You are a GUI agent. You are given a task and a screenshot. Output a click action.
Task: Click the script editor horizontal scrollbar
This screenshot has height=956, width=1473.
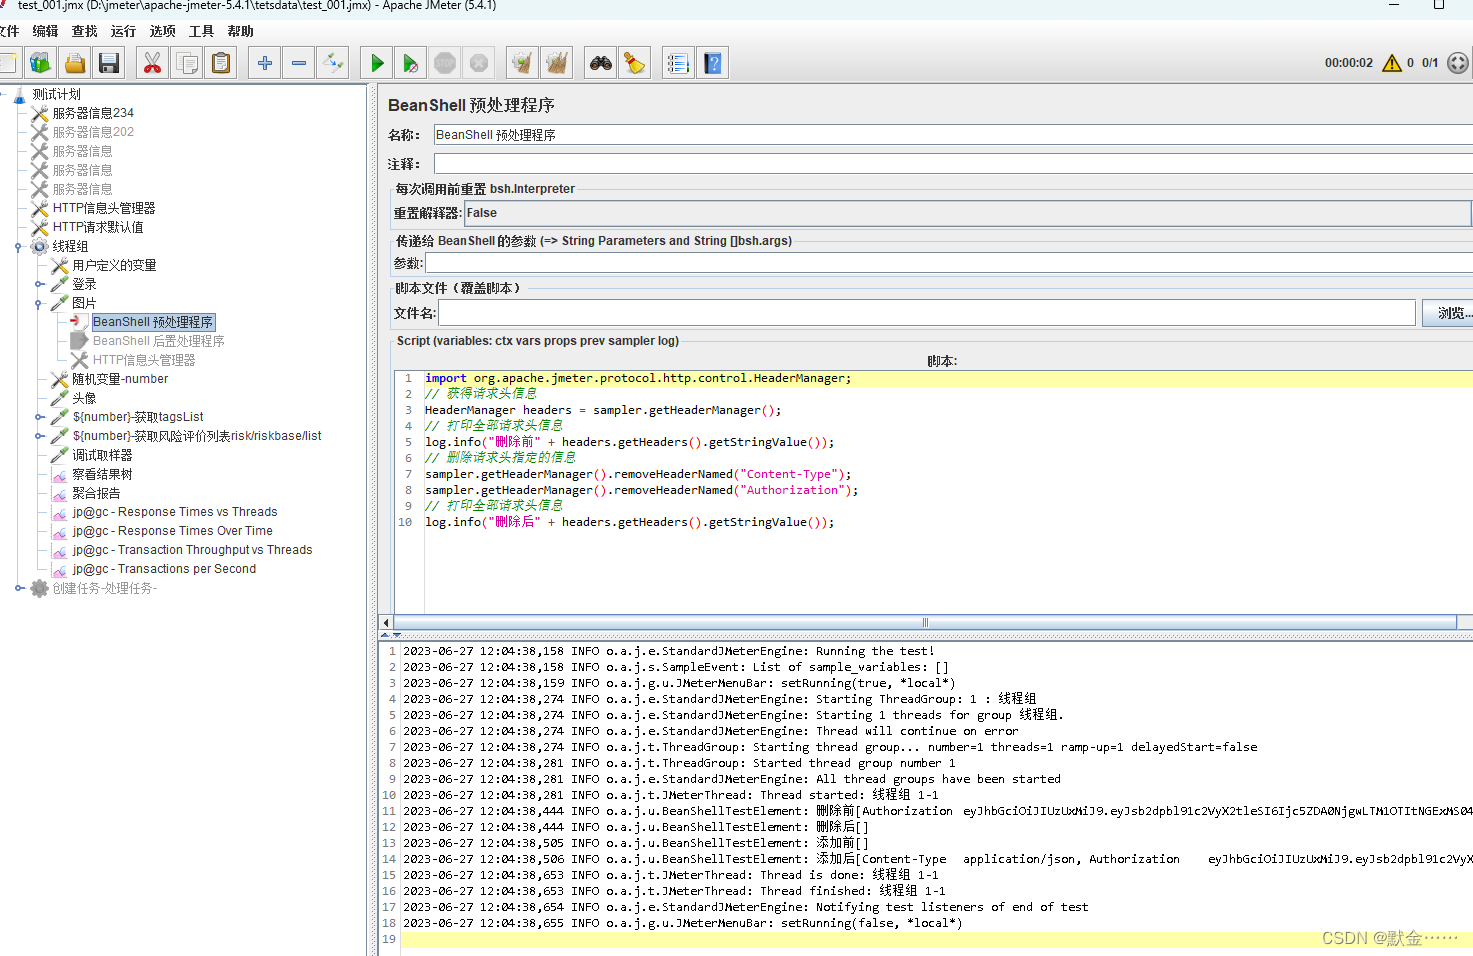(925, 622)
